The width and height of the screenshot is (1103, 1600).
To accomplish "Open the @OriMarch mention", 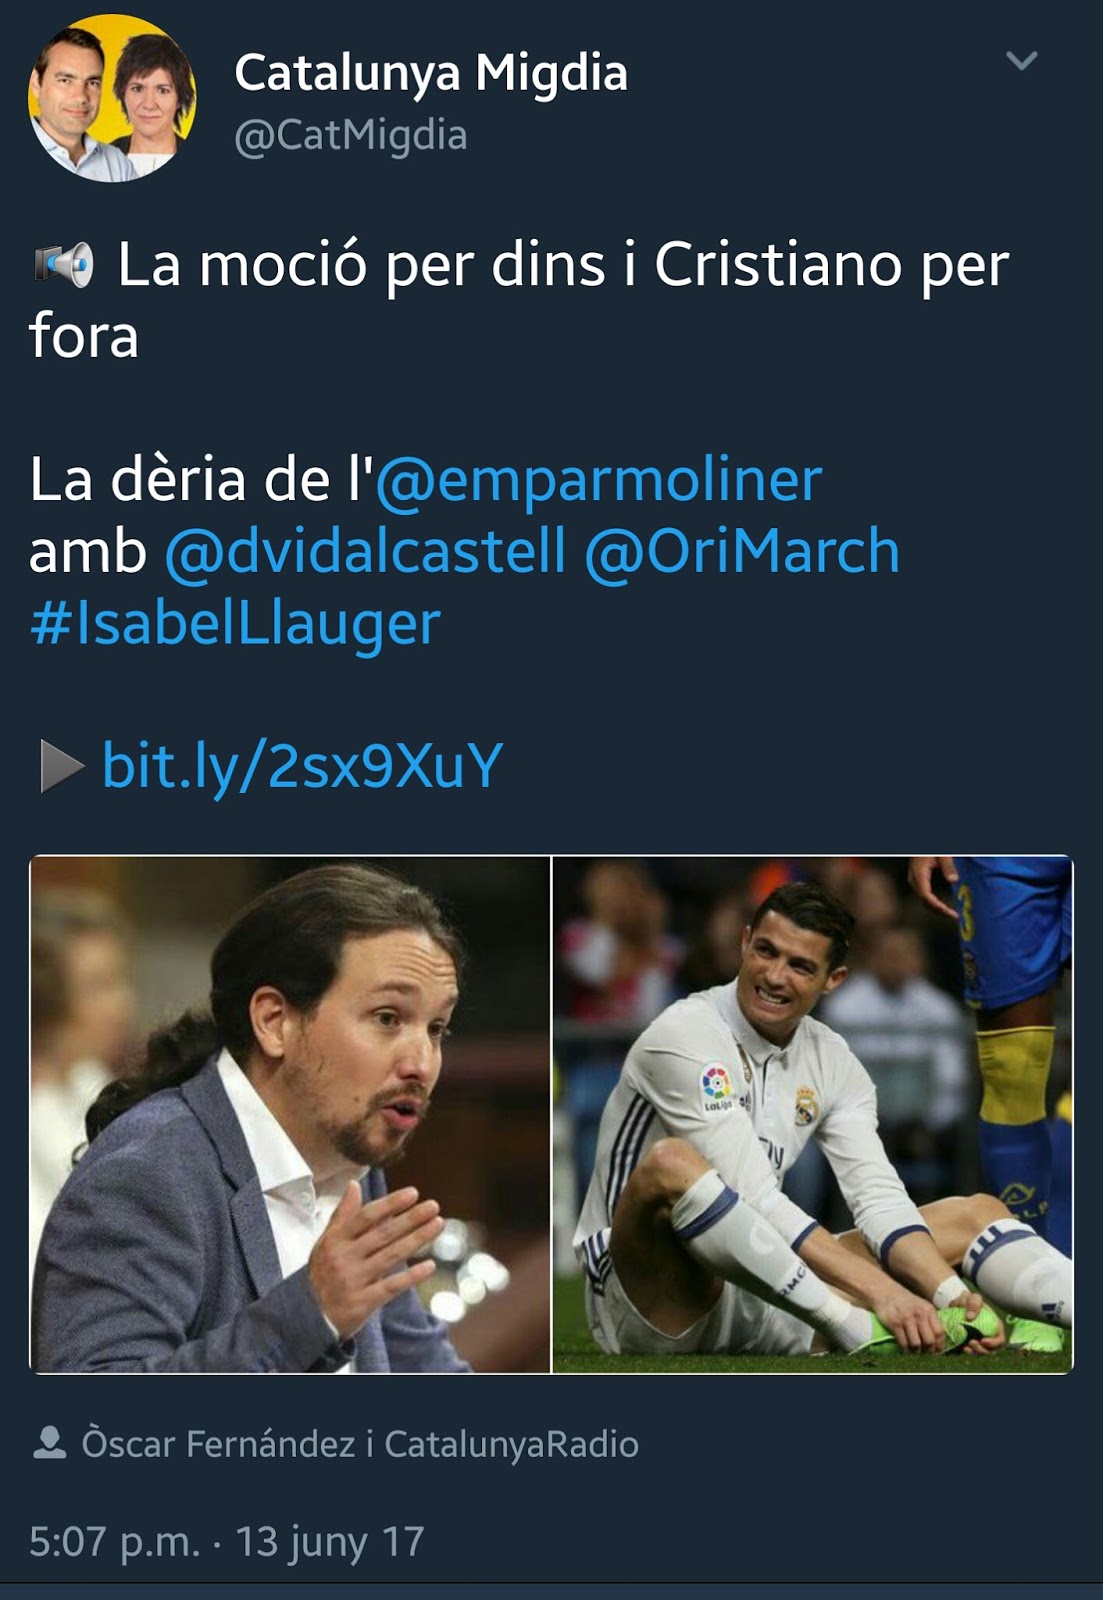I will tap(742, 551).
